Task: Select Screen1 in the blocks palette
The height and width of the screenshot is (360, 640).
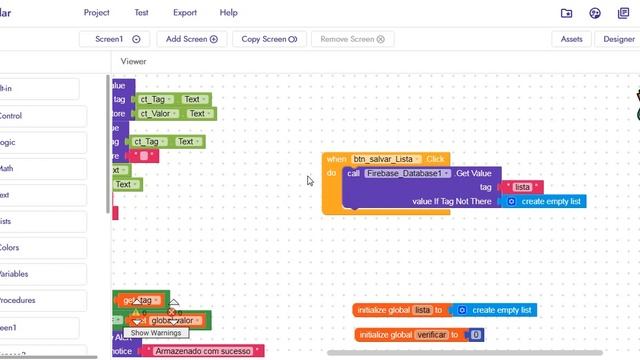Action: coord(40,328)
